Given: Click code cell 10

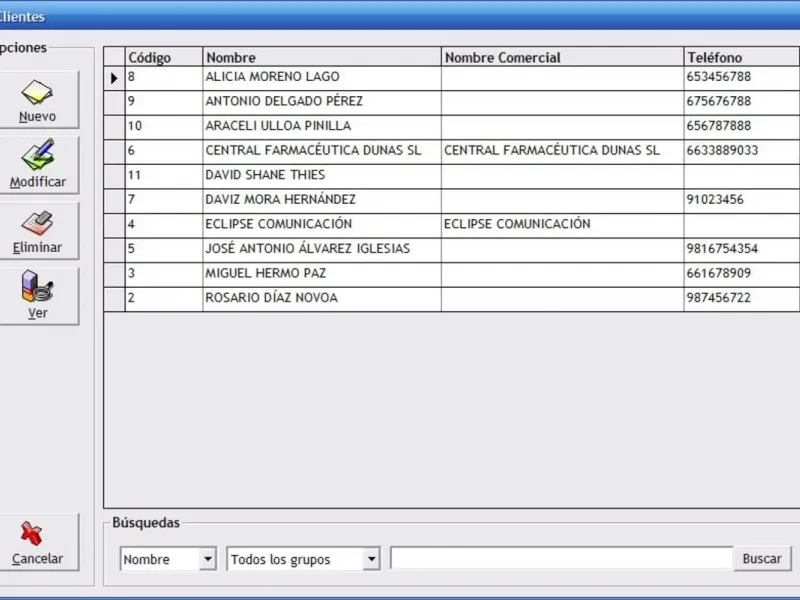Looking at the screenshot, I should pyautogui.click(x=164, y=127).
